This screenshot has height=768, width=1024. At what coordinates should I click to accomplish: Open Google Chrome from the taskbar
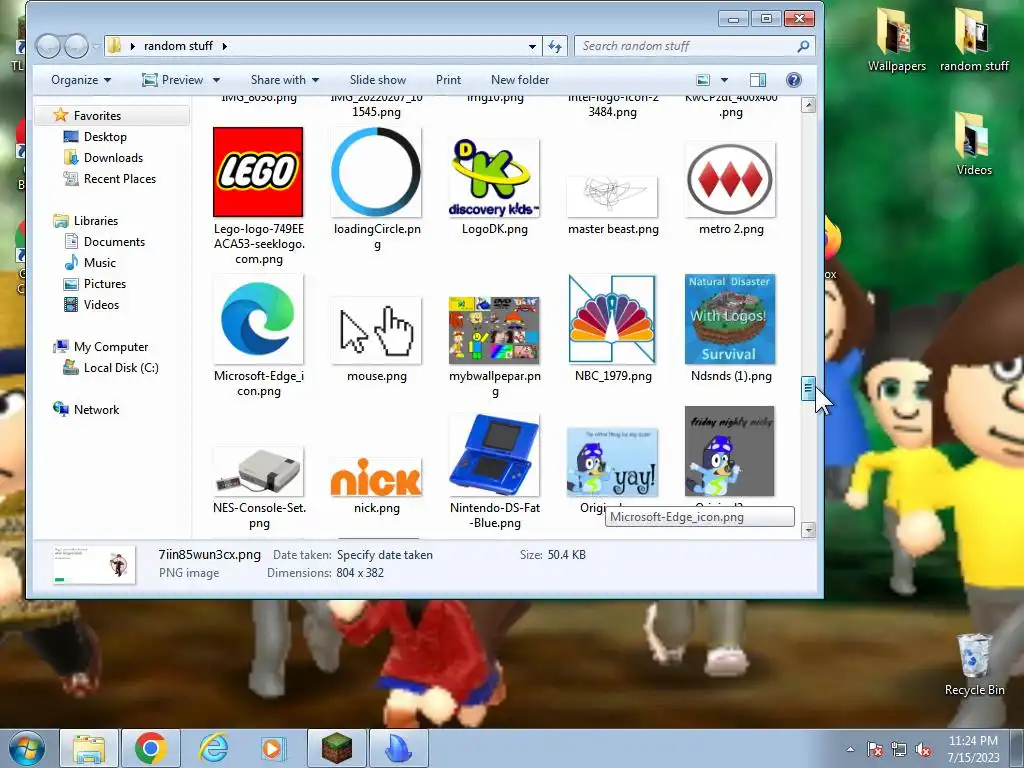(150, 748)
